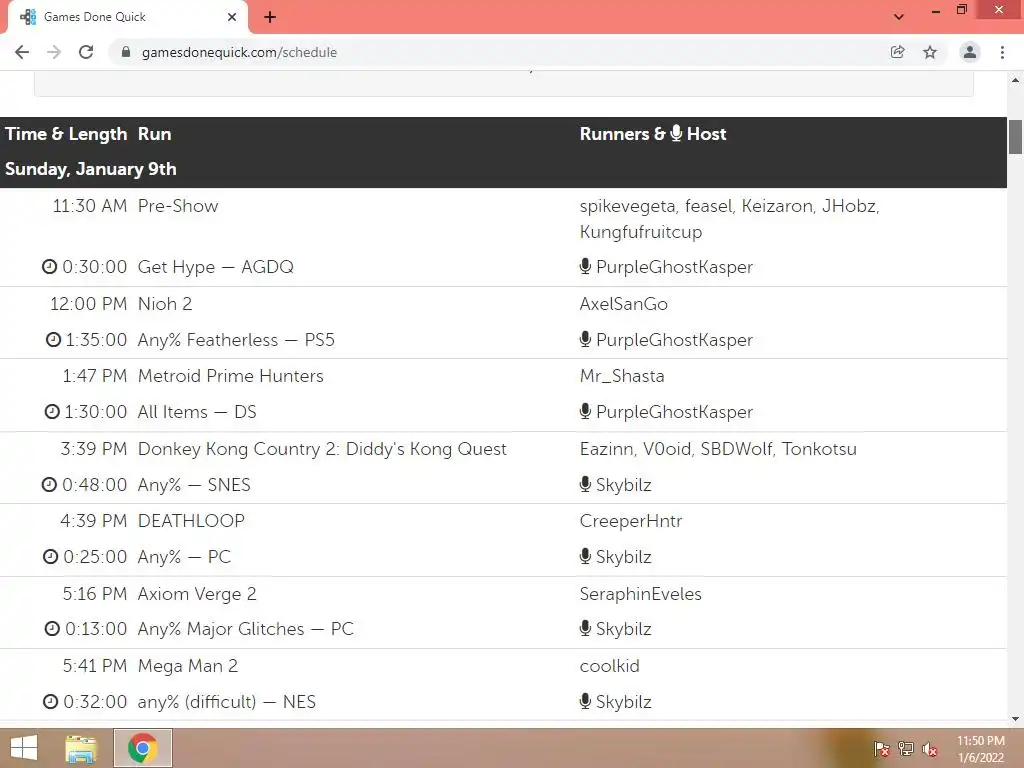Viewport: 1024px width, 768px height.
Task: Select the DEATHLOOP run title
Action: (x=191, y=520)
